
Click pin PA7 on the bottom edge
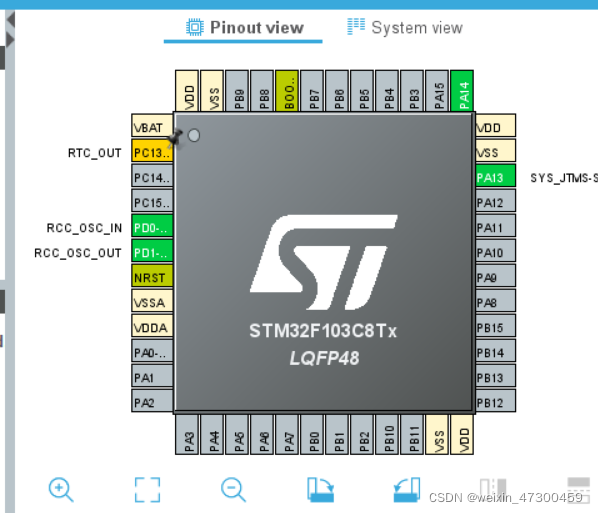click(287, 434)
